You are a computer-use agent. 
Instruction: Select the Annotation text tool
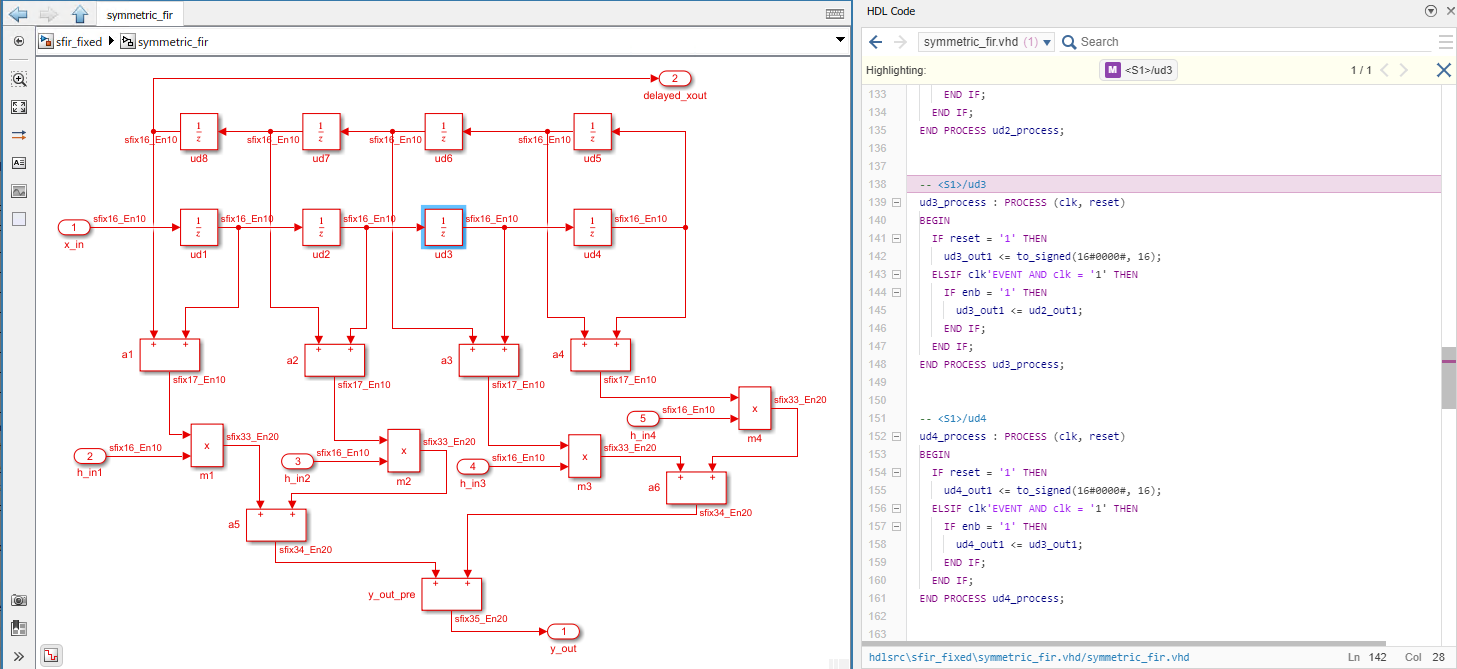(19, 163)
